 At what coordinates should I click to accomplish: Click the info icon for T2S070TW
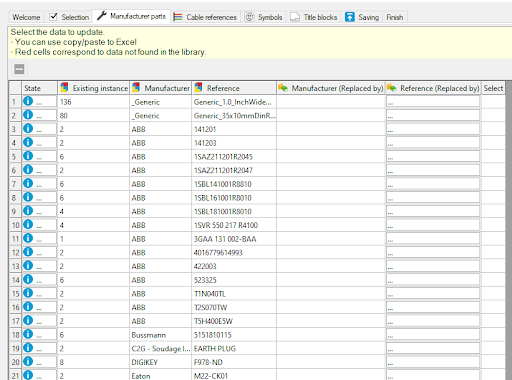(x=28, y=306)
